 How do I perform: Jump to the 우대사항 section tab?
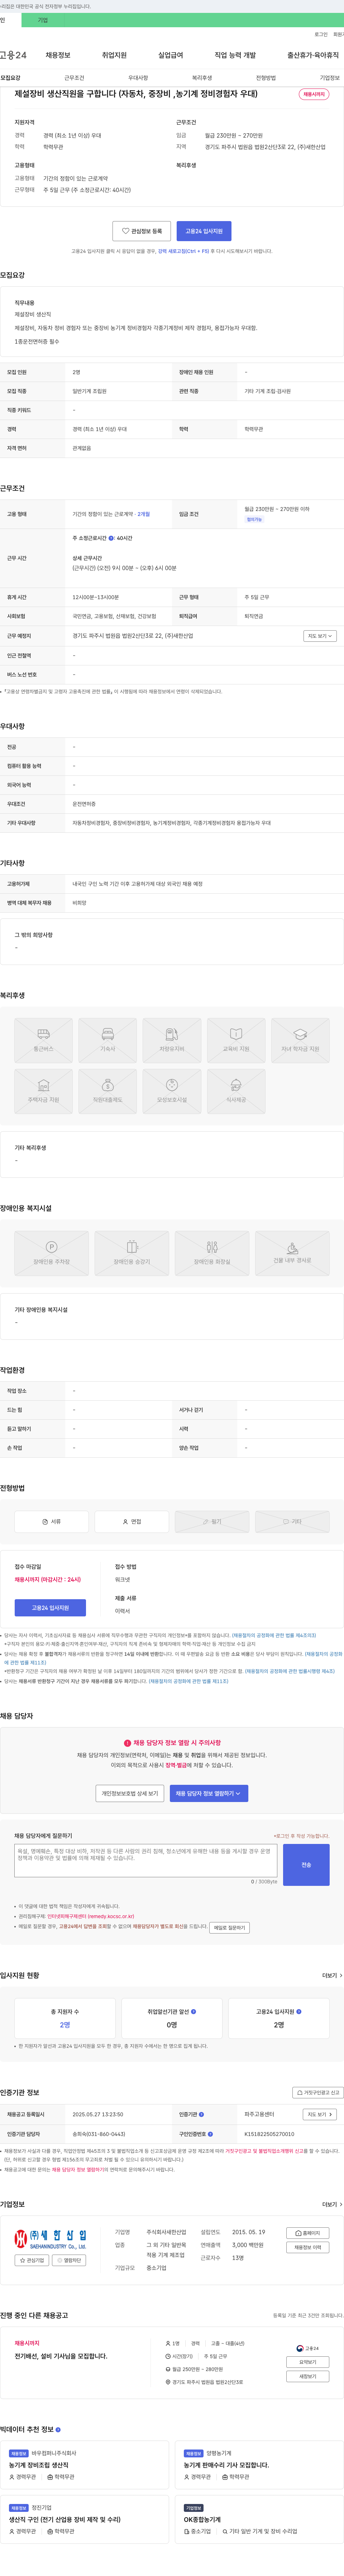point(138,78)
